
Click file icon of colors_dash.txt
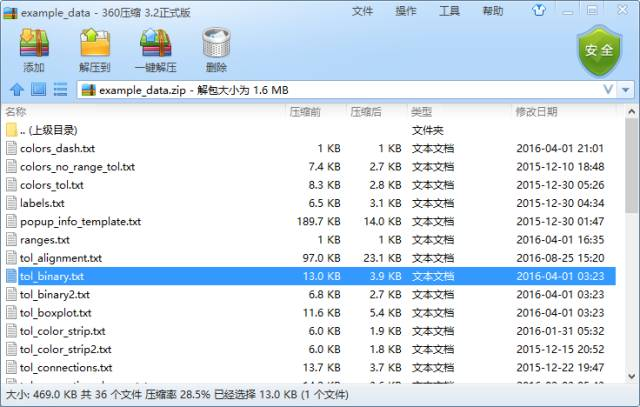(12, 148)
